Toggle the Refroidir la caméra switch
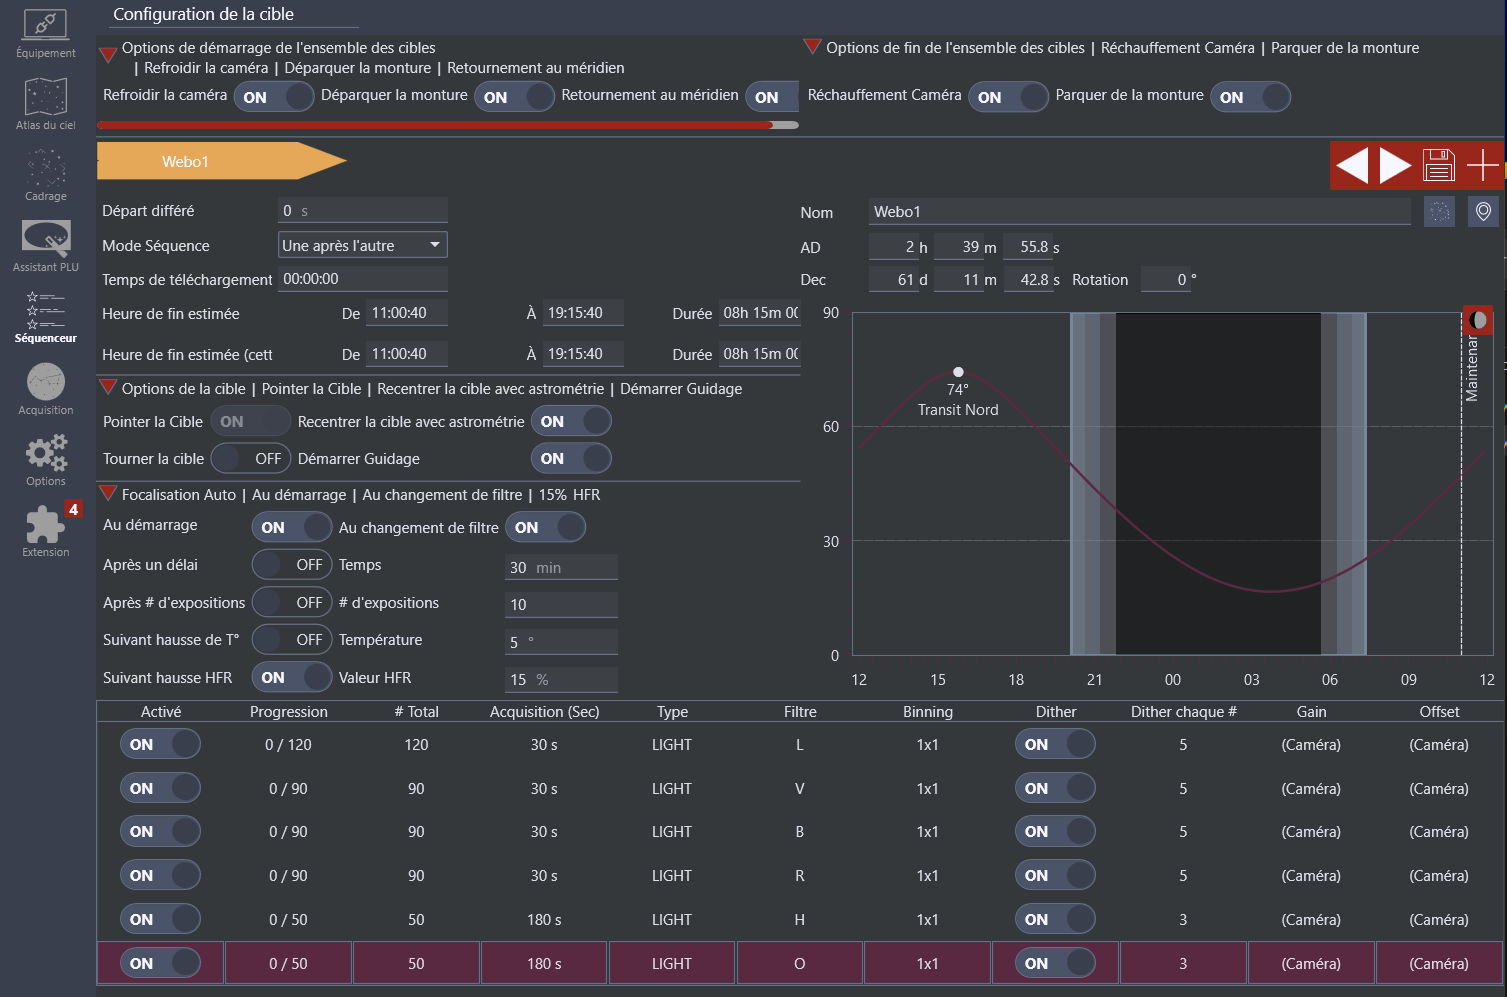Image resolution: width=1507 pixels, height=997 pixels. click(x=274, y=97)
